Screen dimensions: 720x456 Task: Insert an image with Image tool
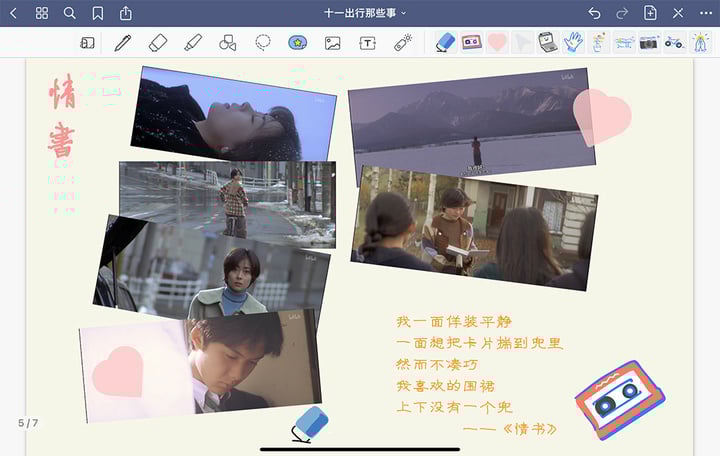click(x=333, y=43)
